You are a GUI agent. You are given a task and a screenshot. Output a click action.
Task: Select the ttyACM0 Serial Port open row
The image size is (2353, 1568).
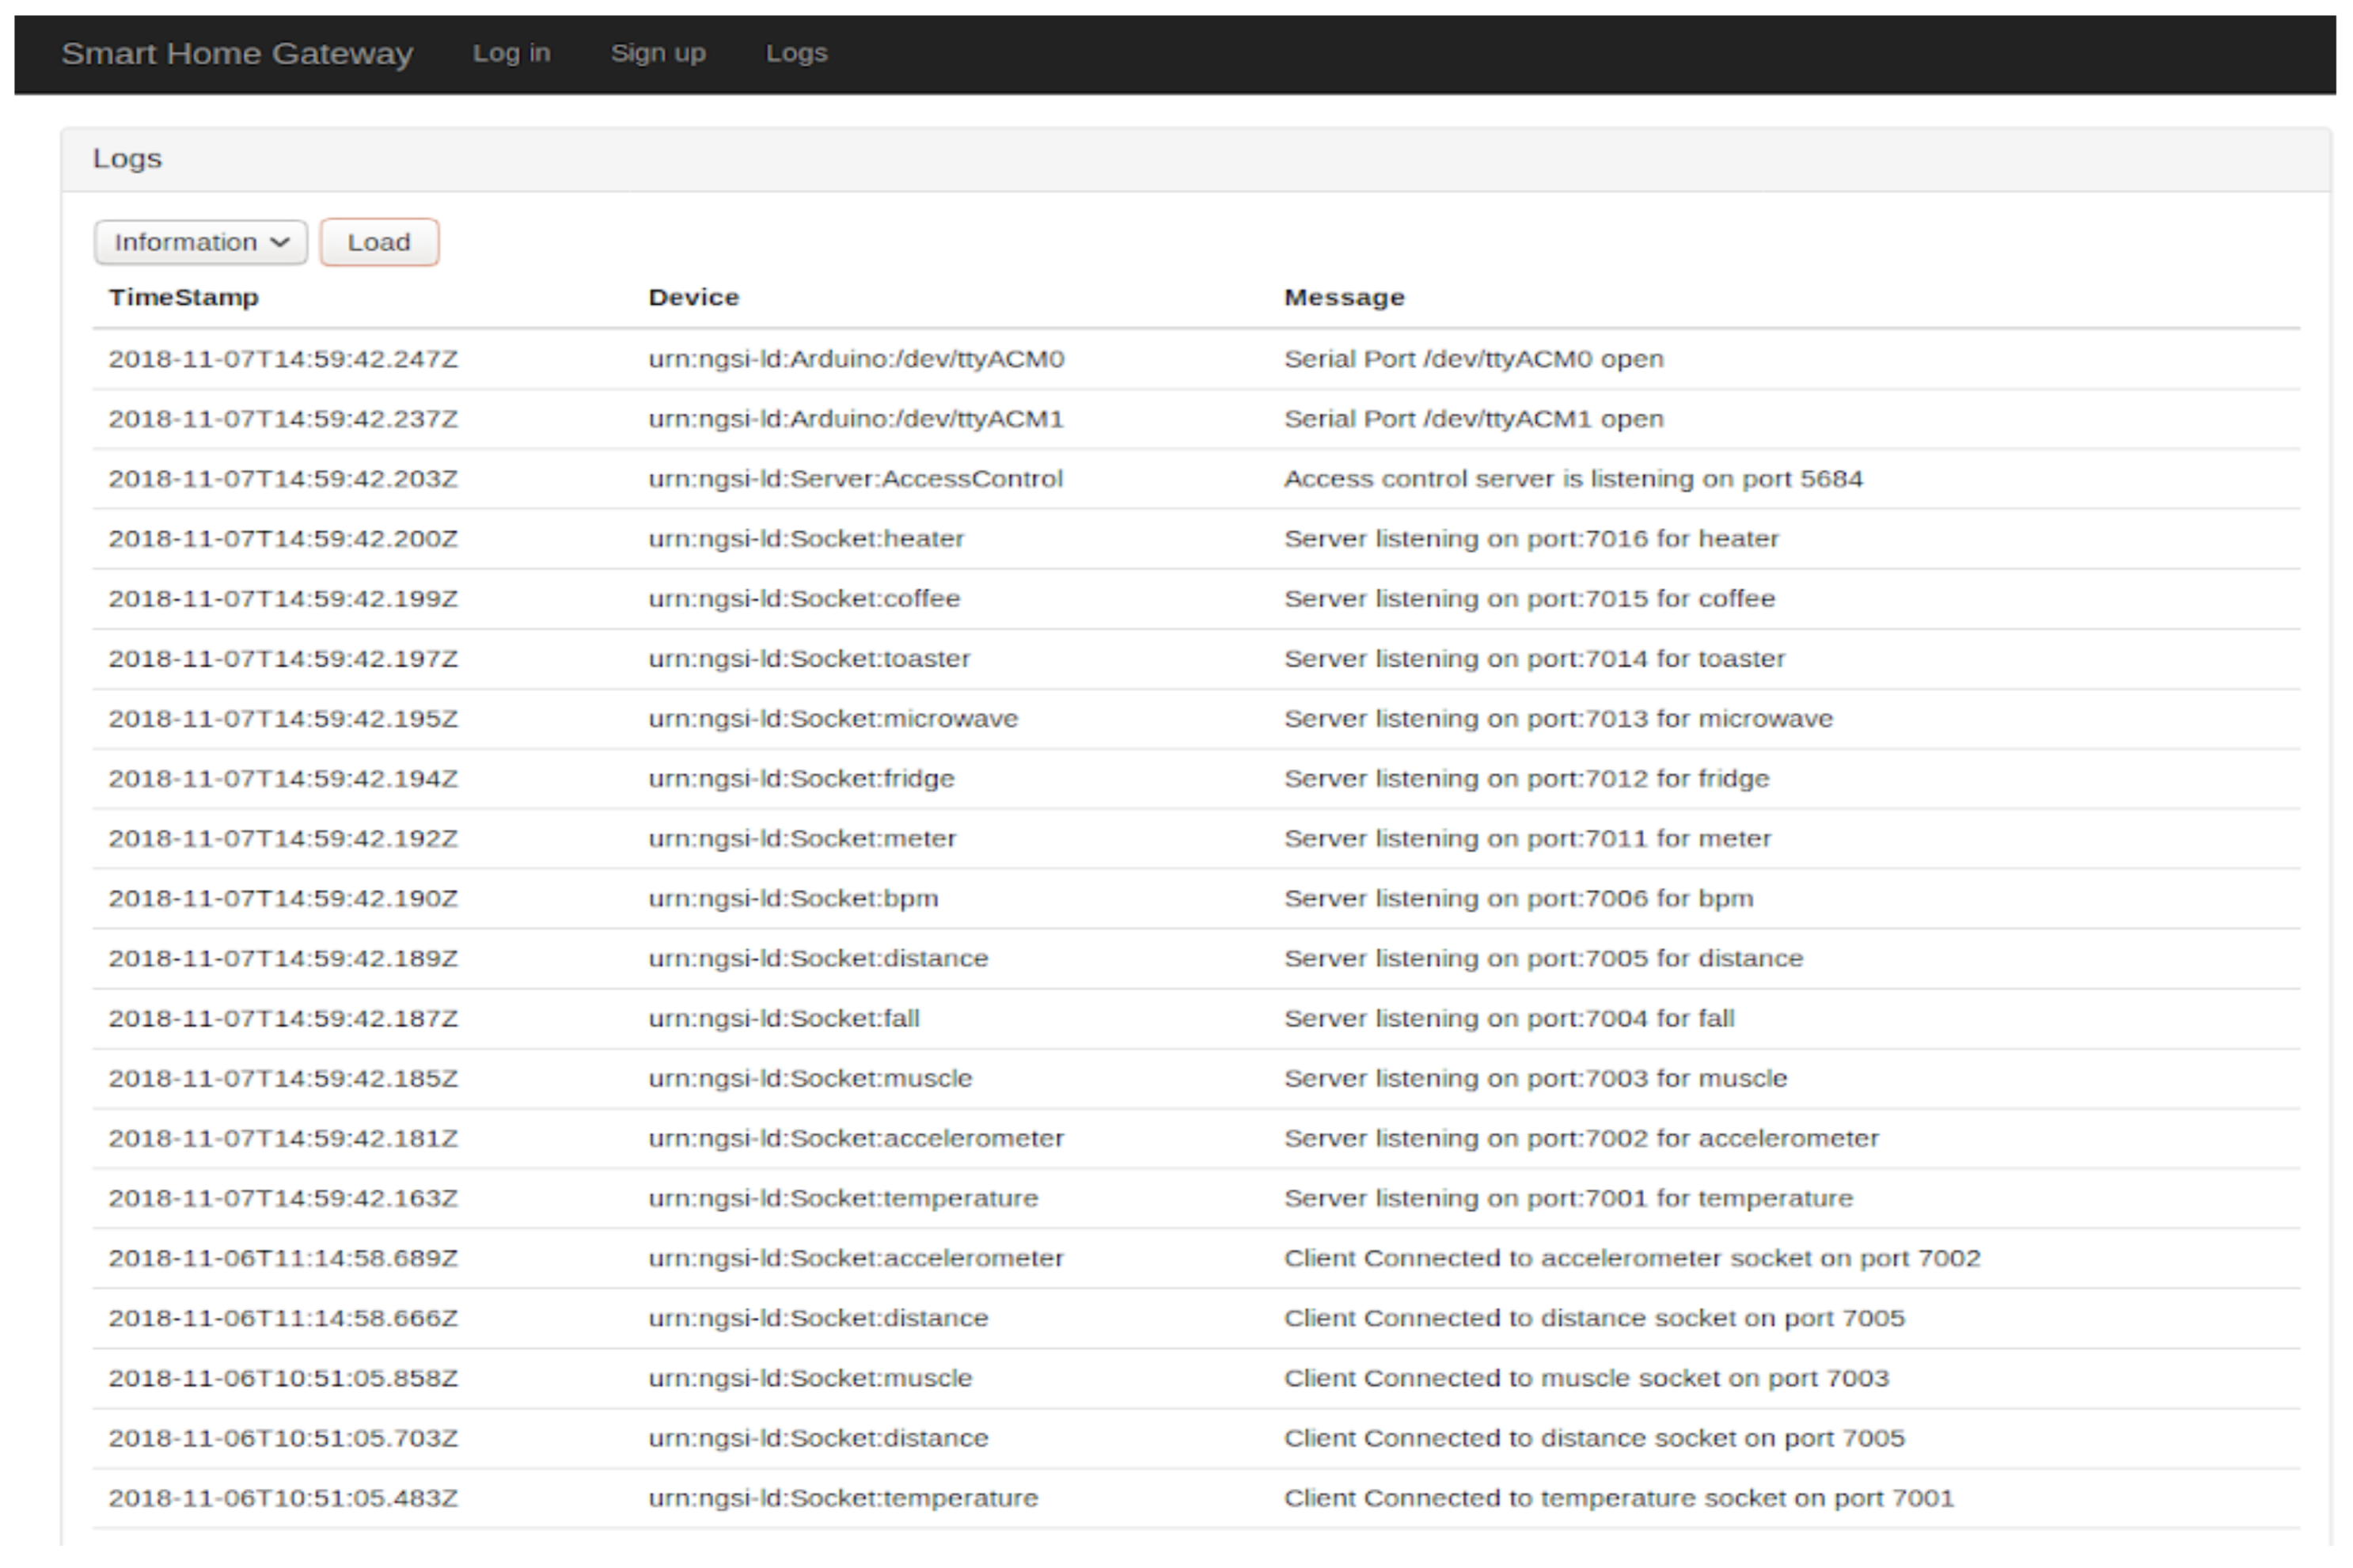pyautogui.click(x=1472, y=359)
